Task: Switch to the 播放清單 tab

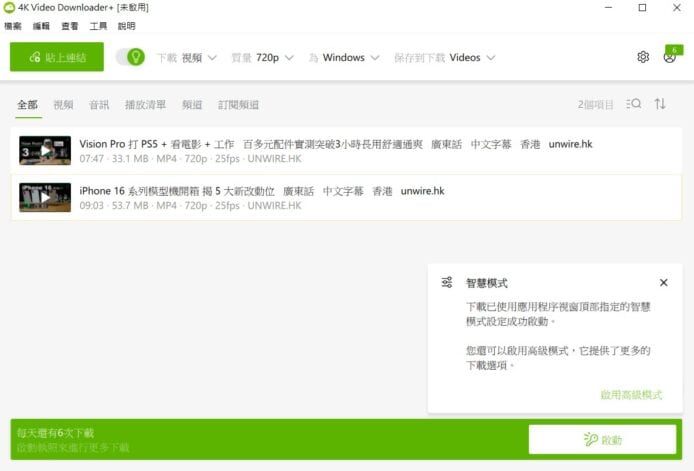Action: [x=145, y=105]
